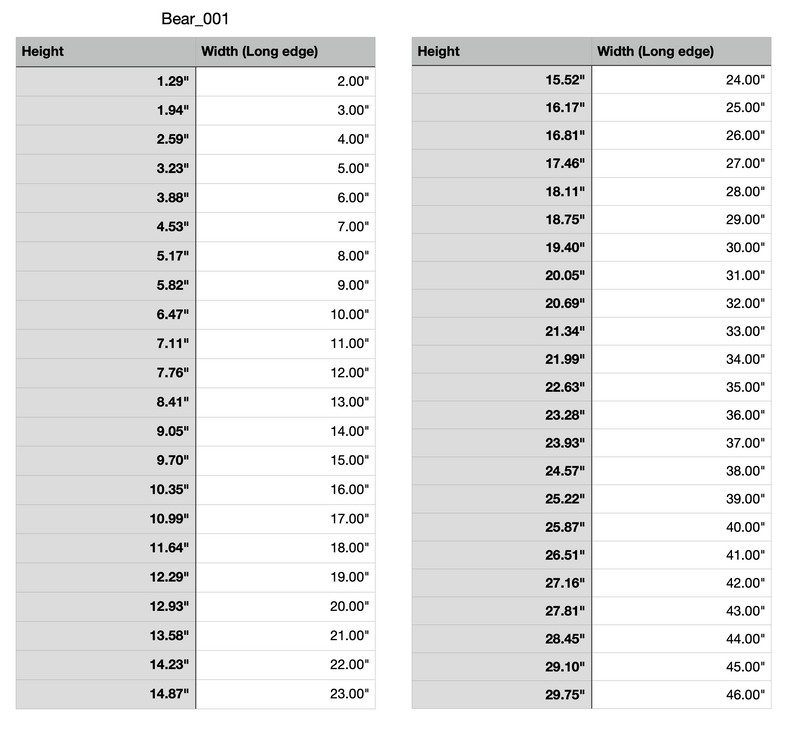800x729 pixels.
Task: Select right table Width (Long edge) header
Action: click(x=681, y=51)
